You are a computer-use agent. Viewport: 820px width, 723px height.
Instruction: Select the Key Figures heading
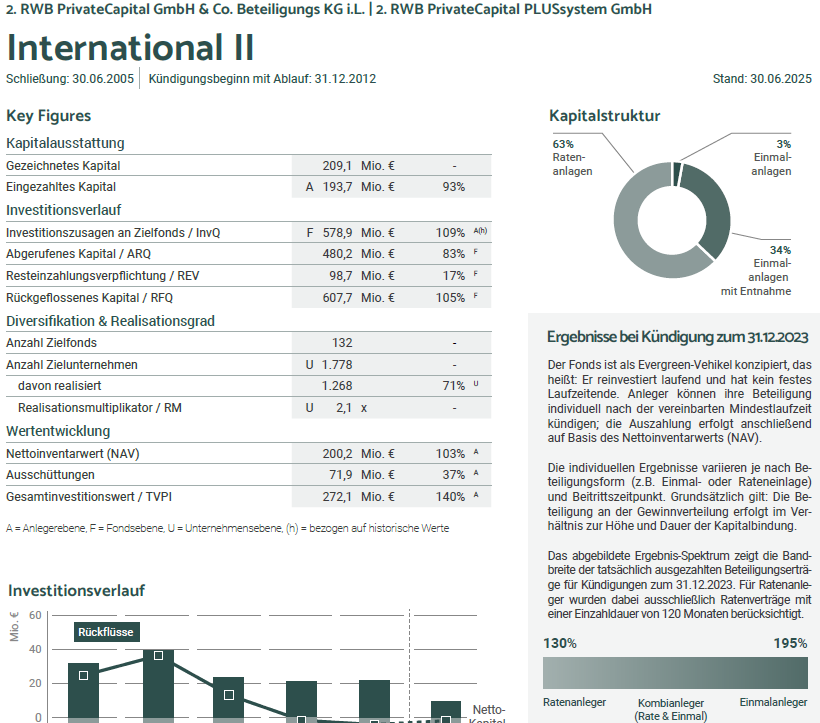pos(48,116)
